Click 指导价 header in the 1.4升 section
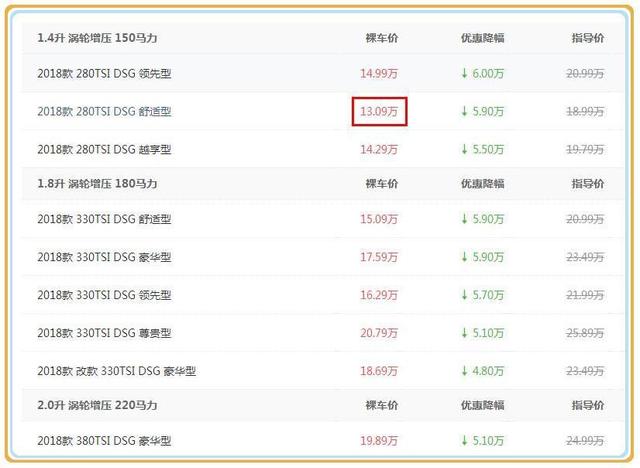 tap(588, 38)
